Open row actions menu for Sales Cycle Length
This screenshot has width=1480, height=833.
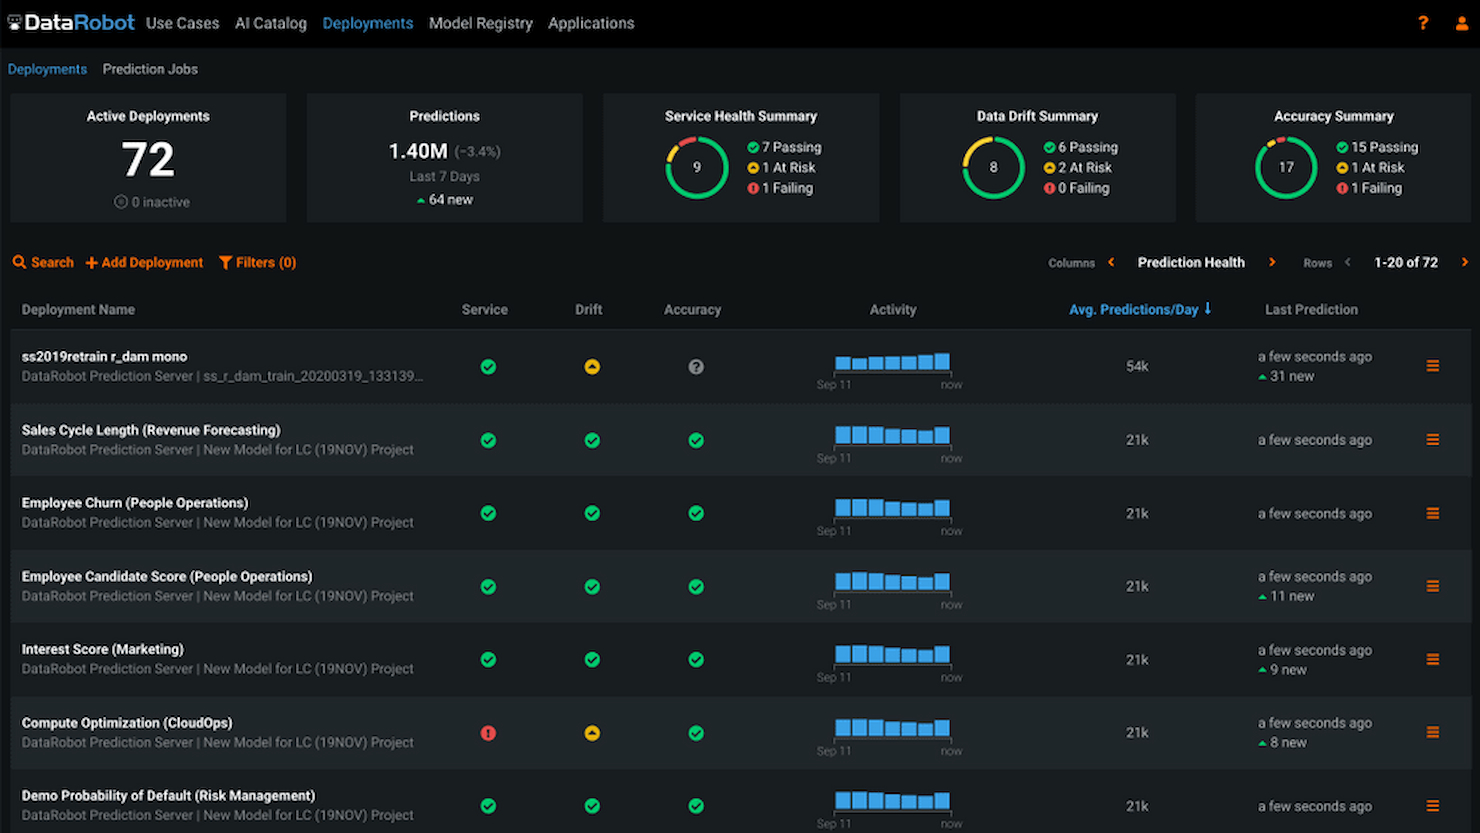coord(1432,440)
